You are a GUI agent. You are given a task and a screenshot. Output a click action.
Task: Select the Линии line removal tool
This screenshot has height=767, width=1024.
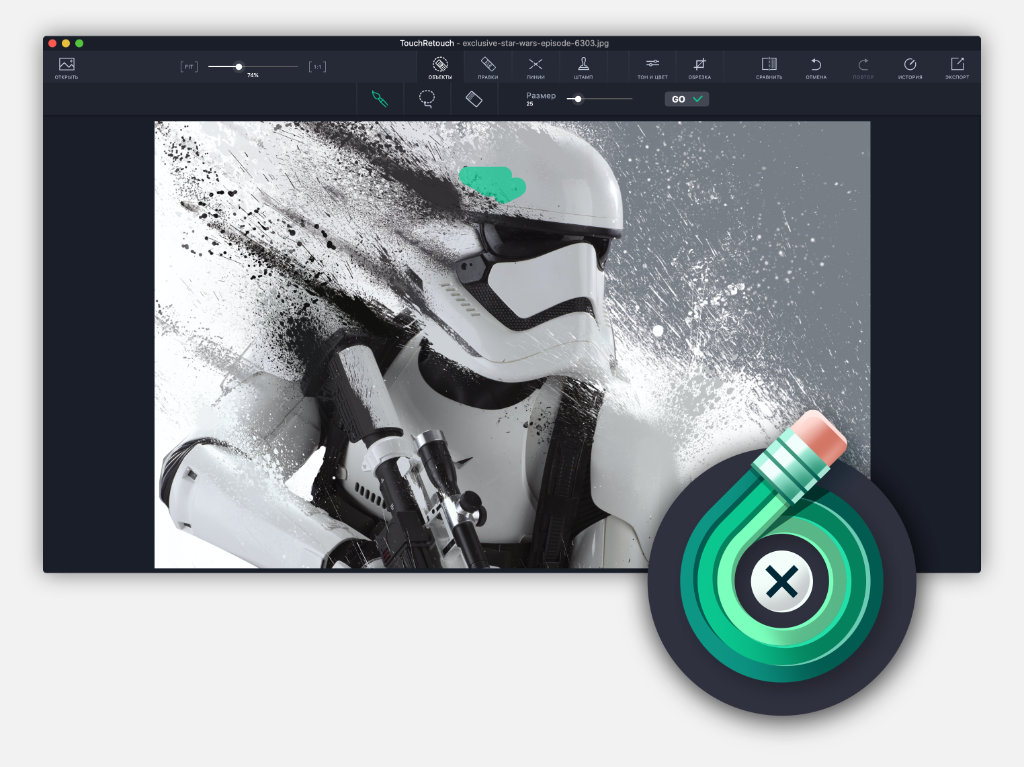(536, 68)
